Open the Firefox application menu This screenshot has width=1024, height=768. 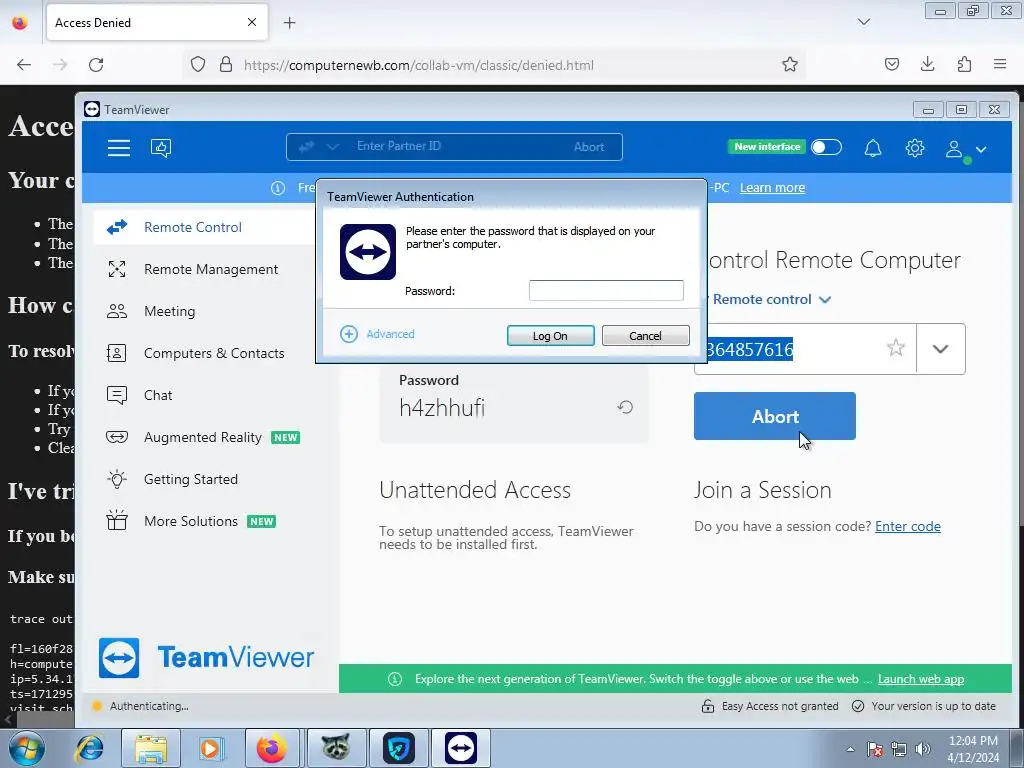[1000, 64]
